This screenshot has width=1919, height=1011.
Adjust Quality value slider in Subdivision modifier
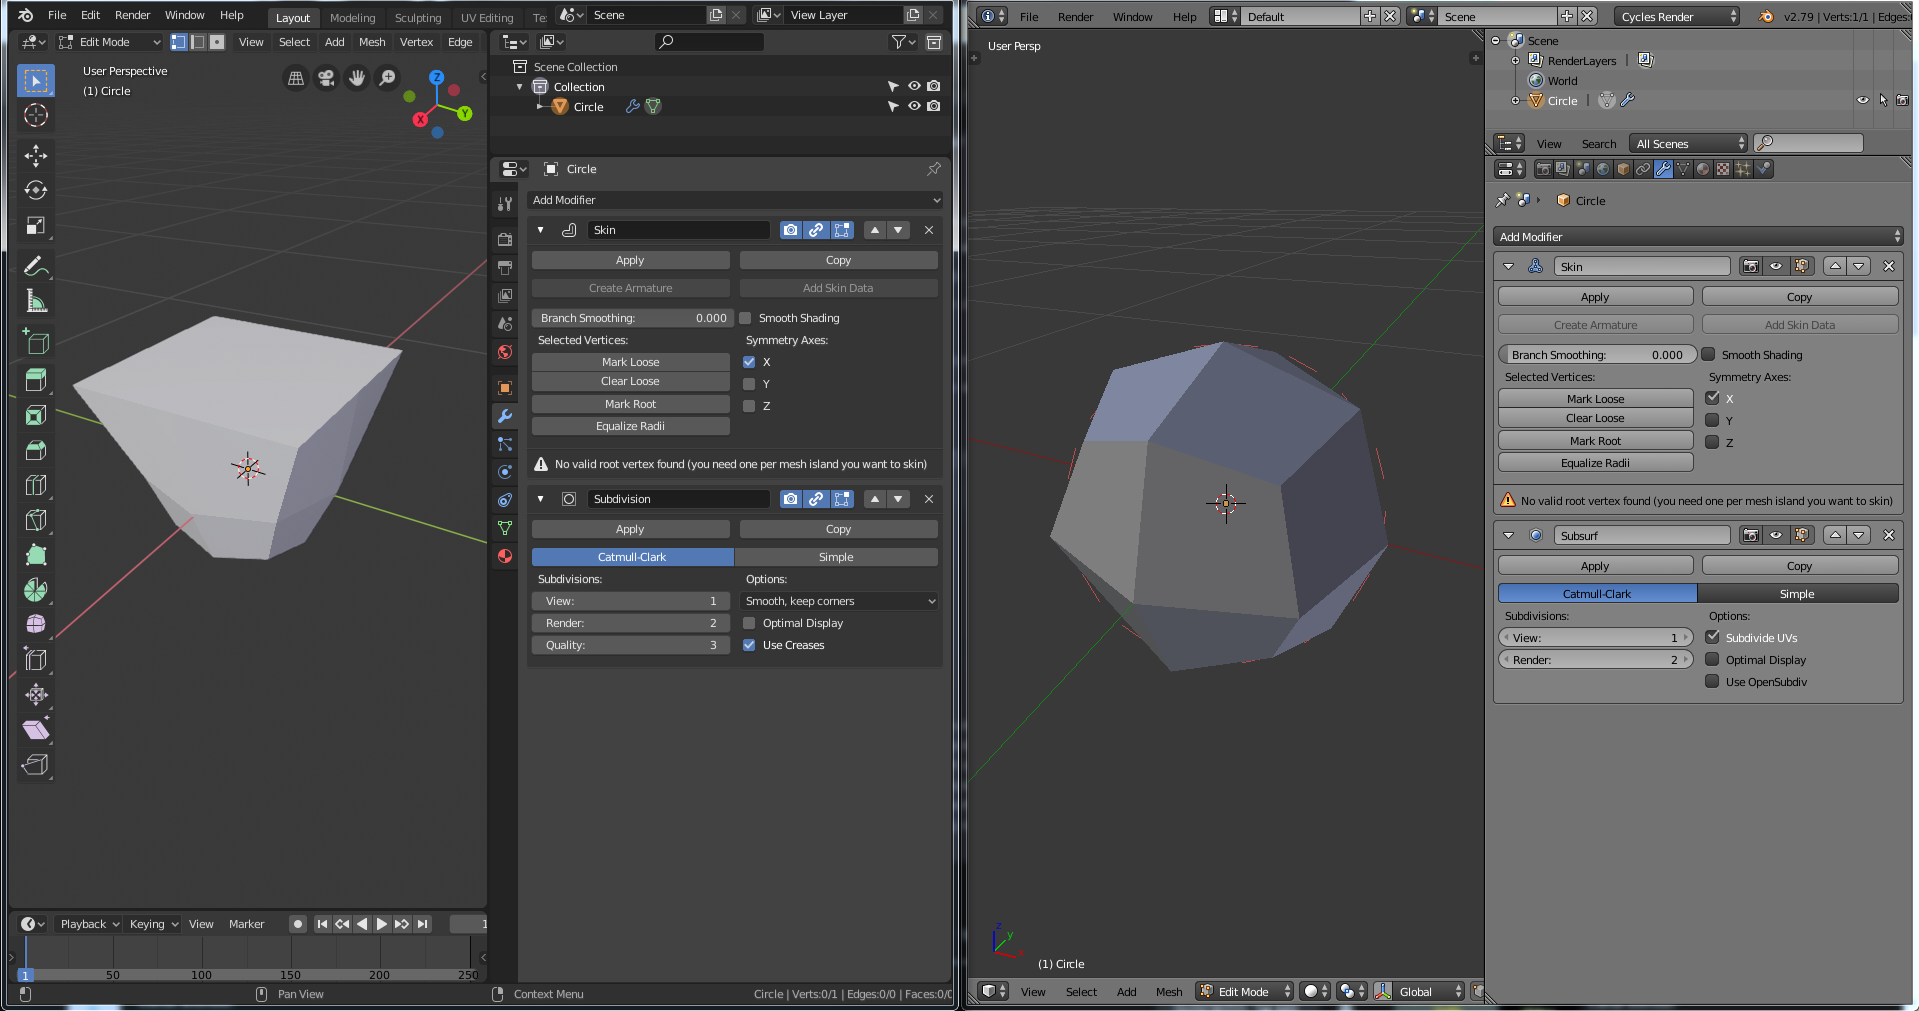(631, 645)
